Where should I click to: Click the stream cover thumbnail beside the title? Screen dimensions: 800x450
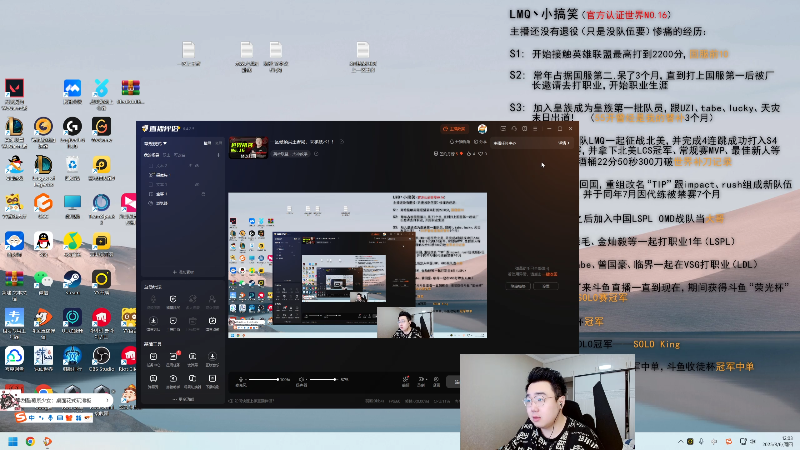coord(248,147)
